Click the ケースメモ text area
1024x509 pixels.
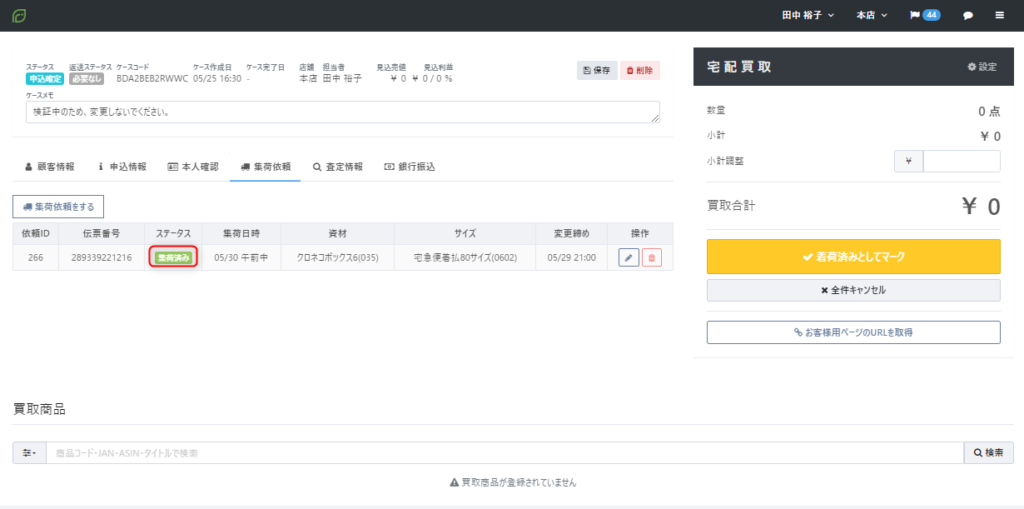pos(343,112)
